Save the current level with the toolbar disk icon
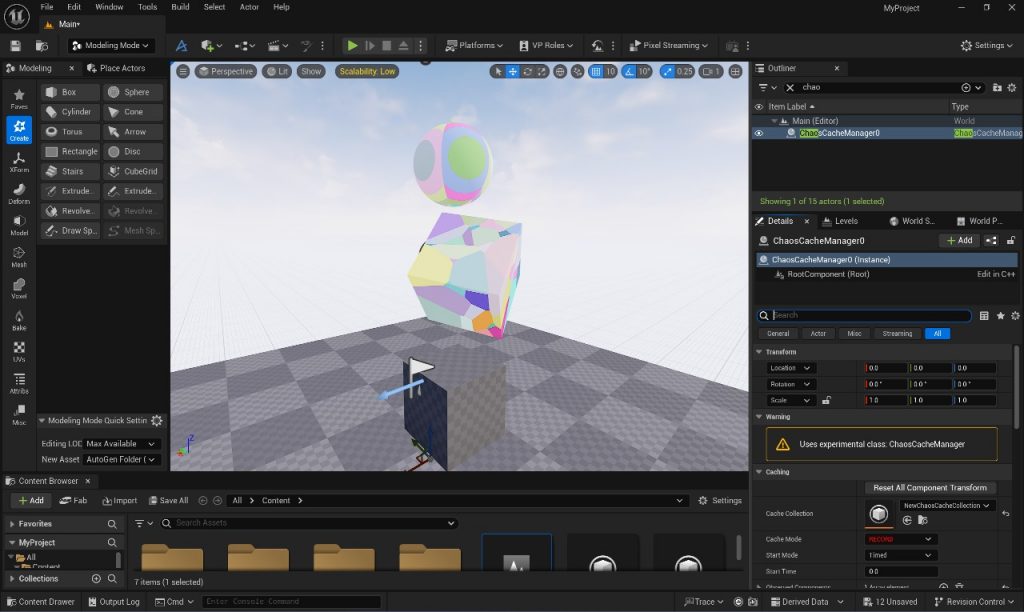Screen dimensions: 1024x612 pos(15,46)
